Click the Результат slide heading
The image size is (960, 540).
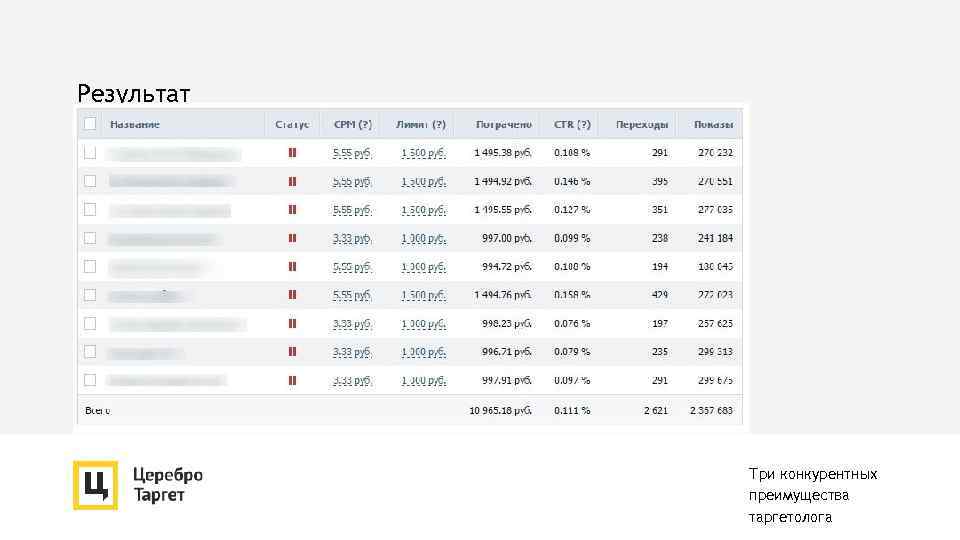click(133, 94)
